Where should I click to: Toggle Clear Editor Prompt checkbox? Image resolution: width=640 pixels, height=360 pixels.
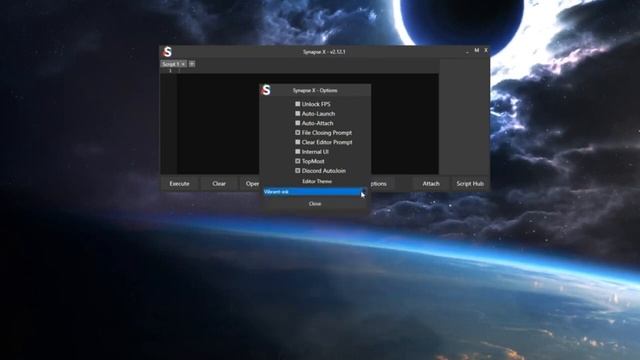(x=298, y=142)
